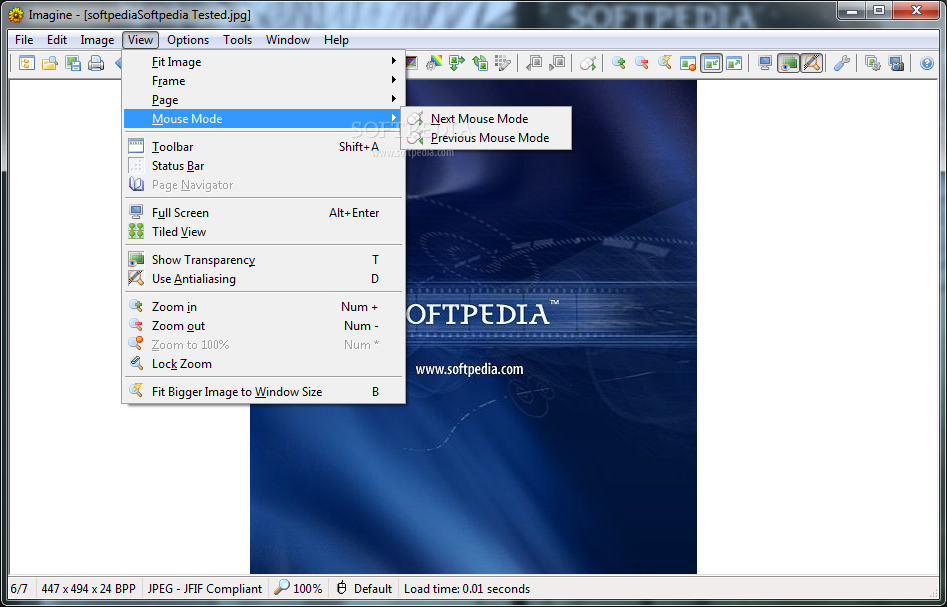Expand the Page submenu
The height and width of the screenshot is (607, 947).
tap(264, 100)
